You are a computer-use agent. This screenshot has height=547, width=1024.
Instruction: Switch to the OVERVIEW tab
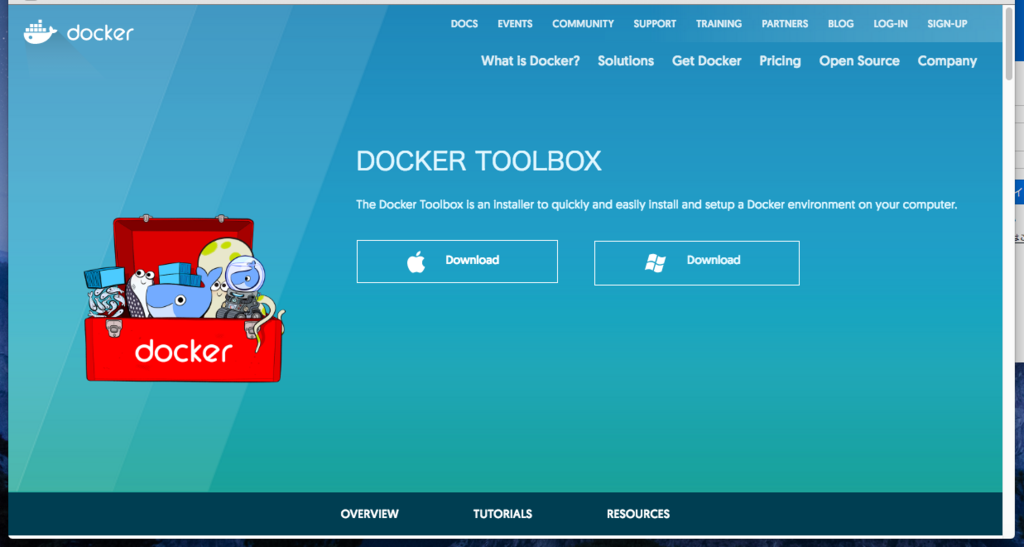(x=370, y=514)
